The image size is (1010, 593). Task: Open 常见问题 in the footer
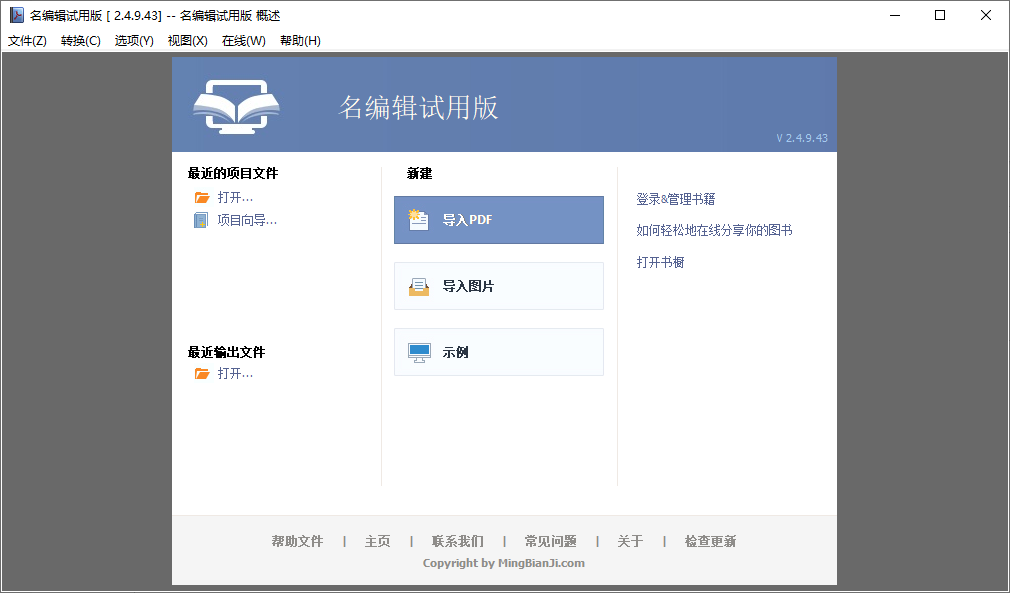[x=550, y=541]
